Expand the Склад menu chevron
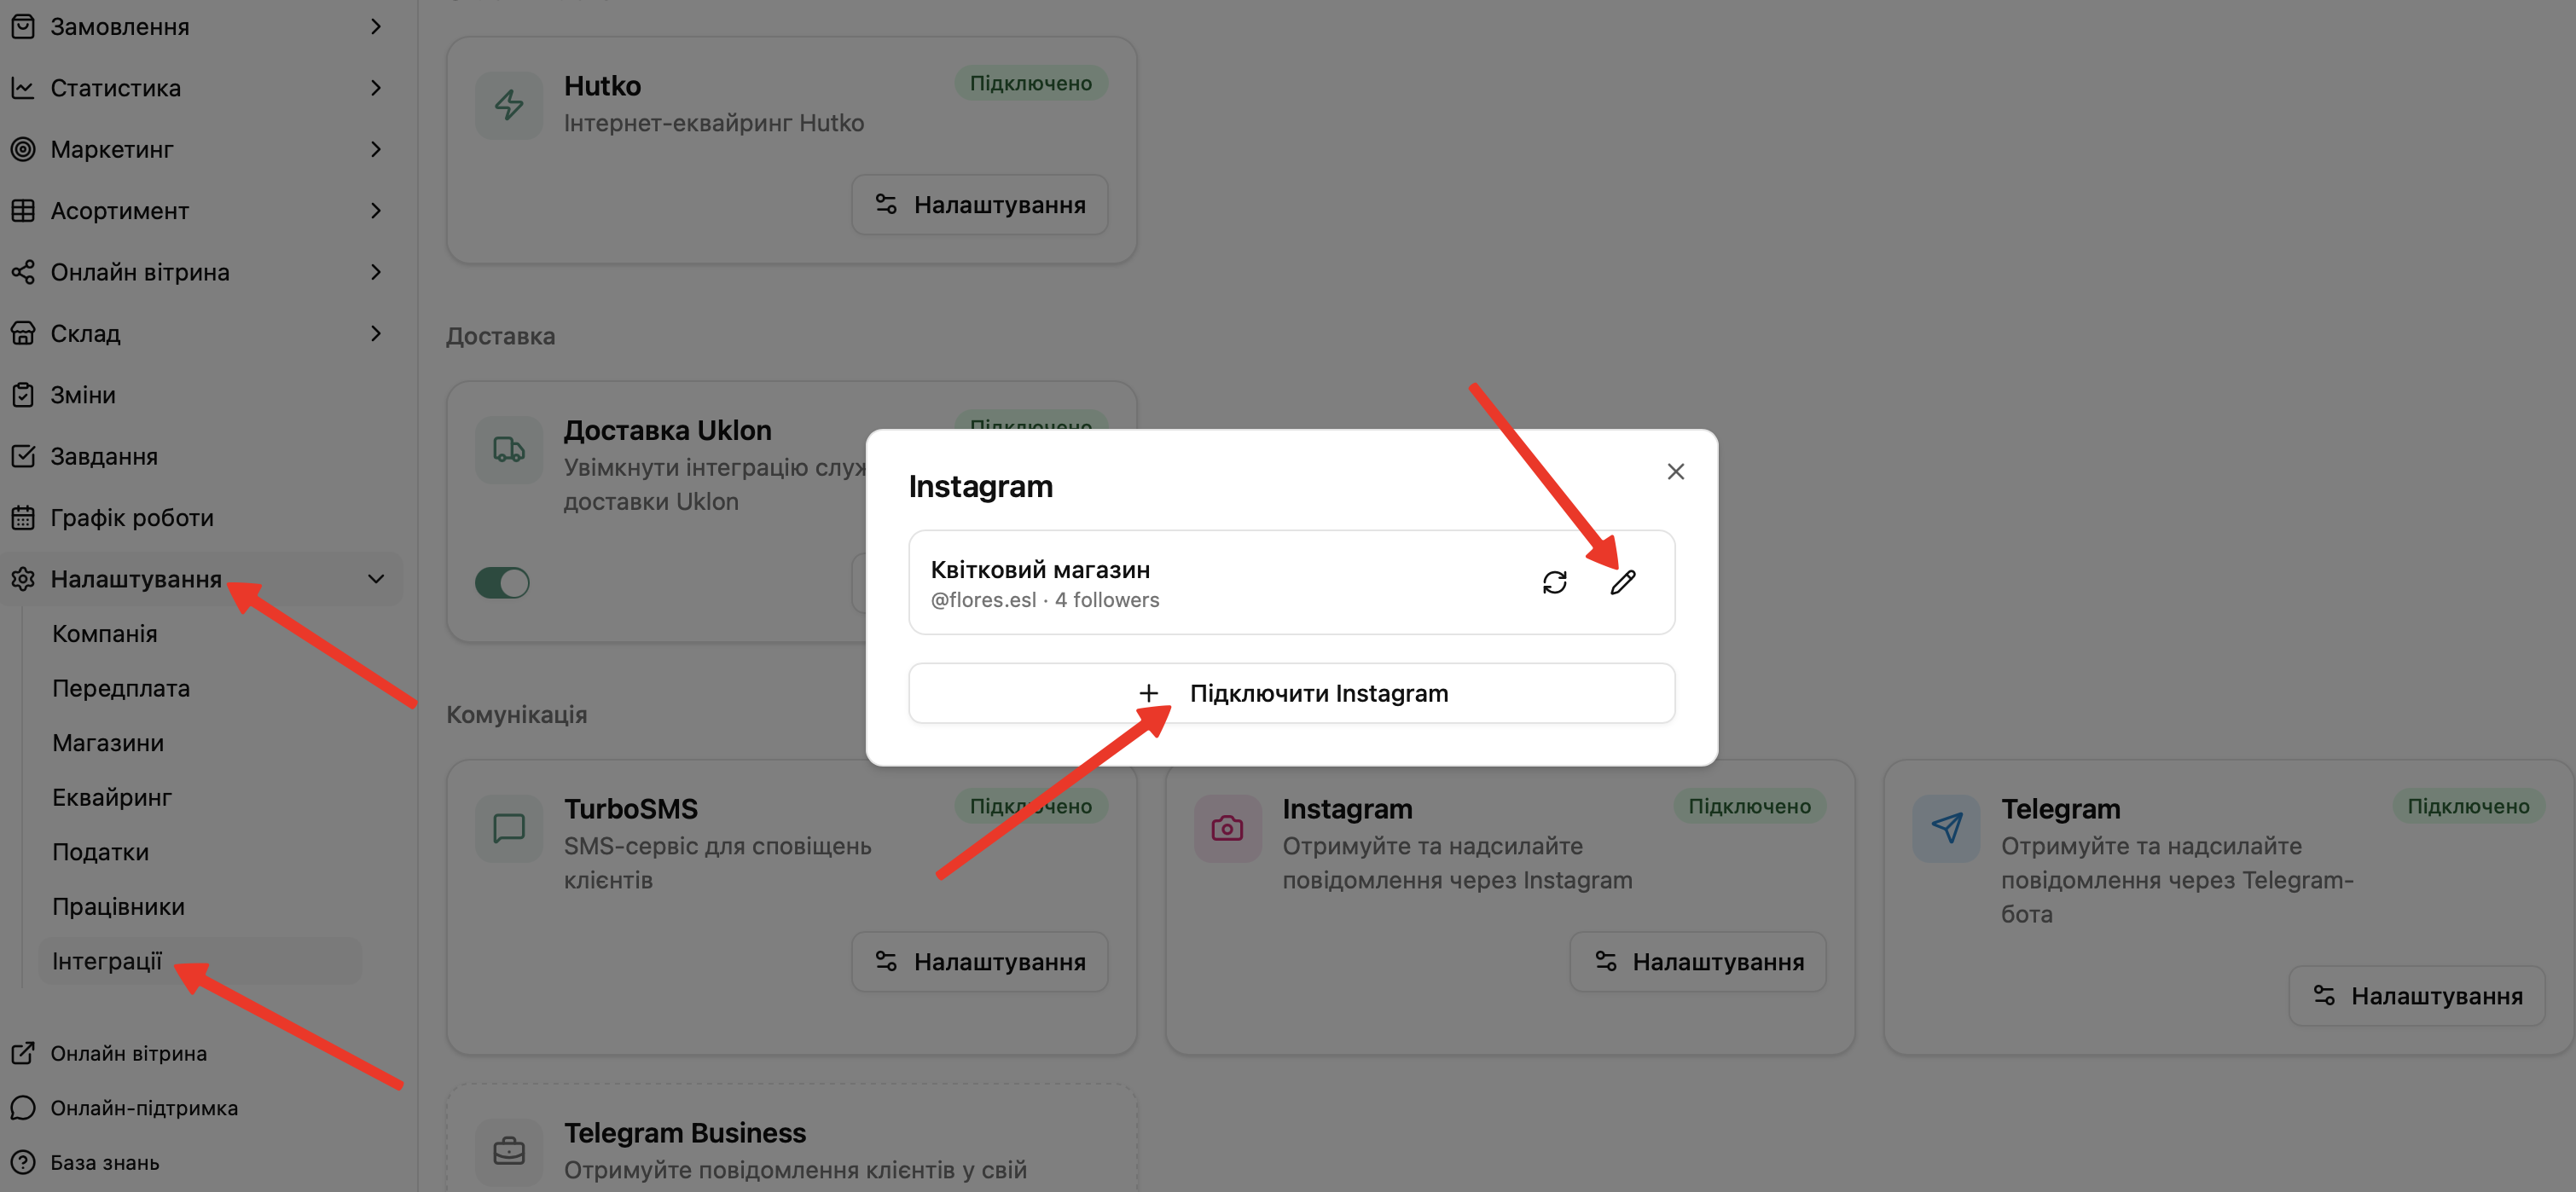 pos(376,333)
